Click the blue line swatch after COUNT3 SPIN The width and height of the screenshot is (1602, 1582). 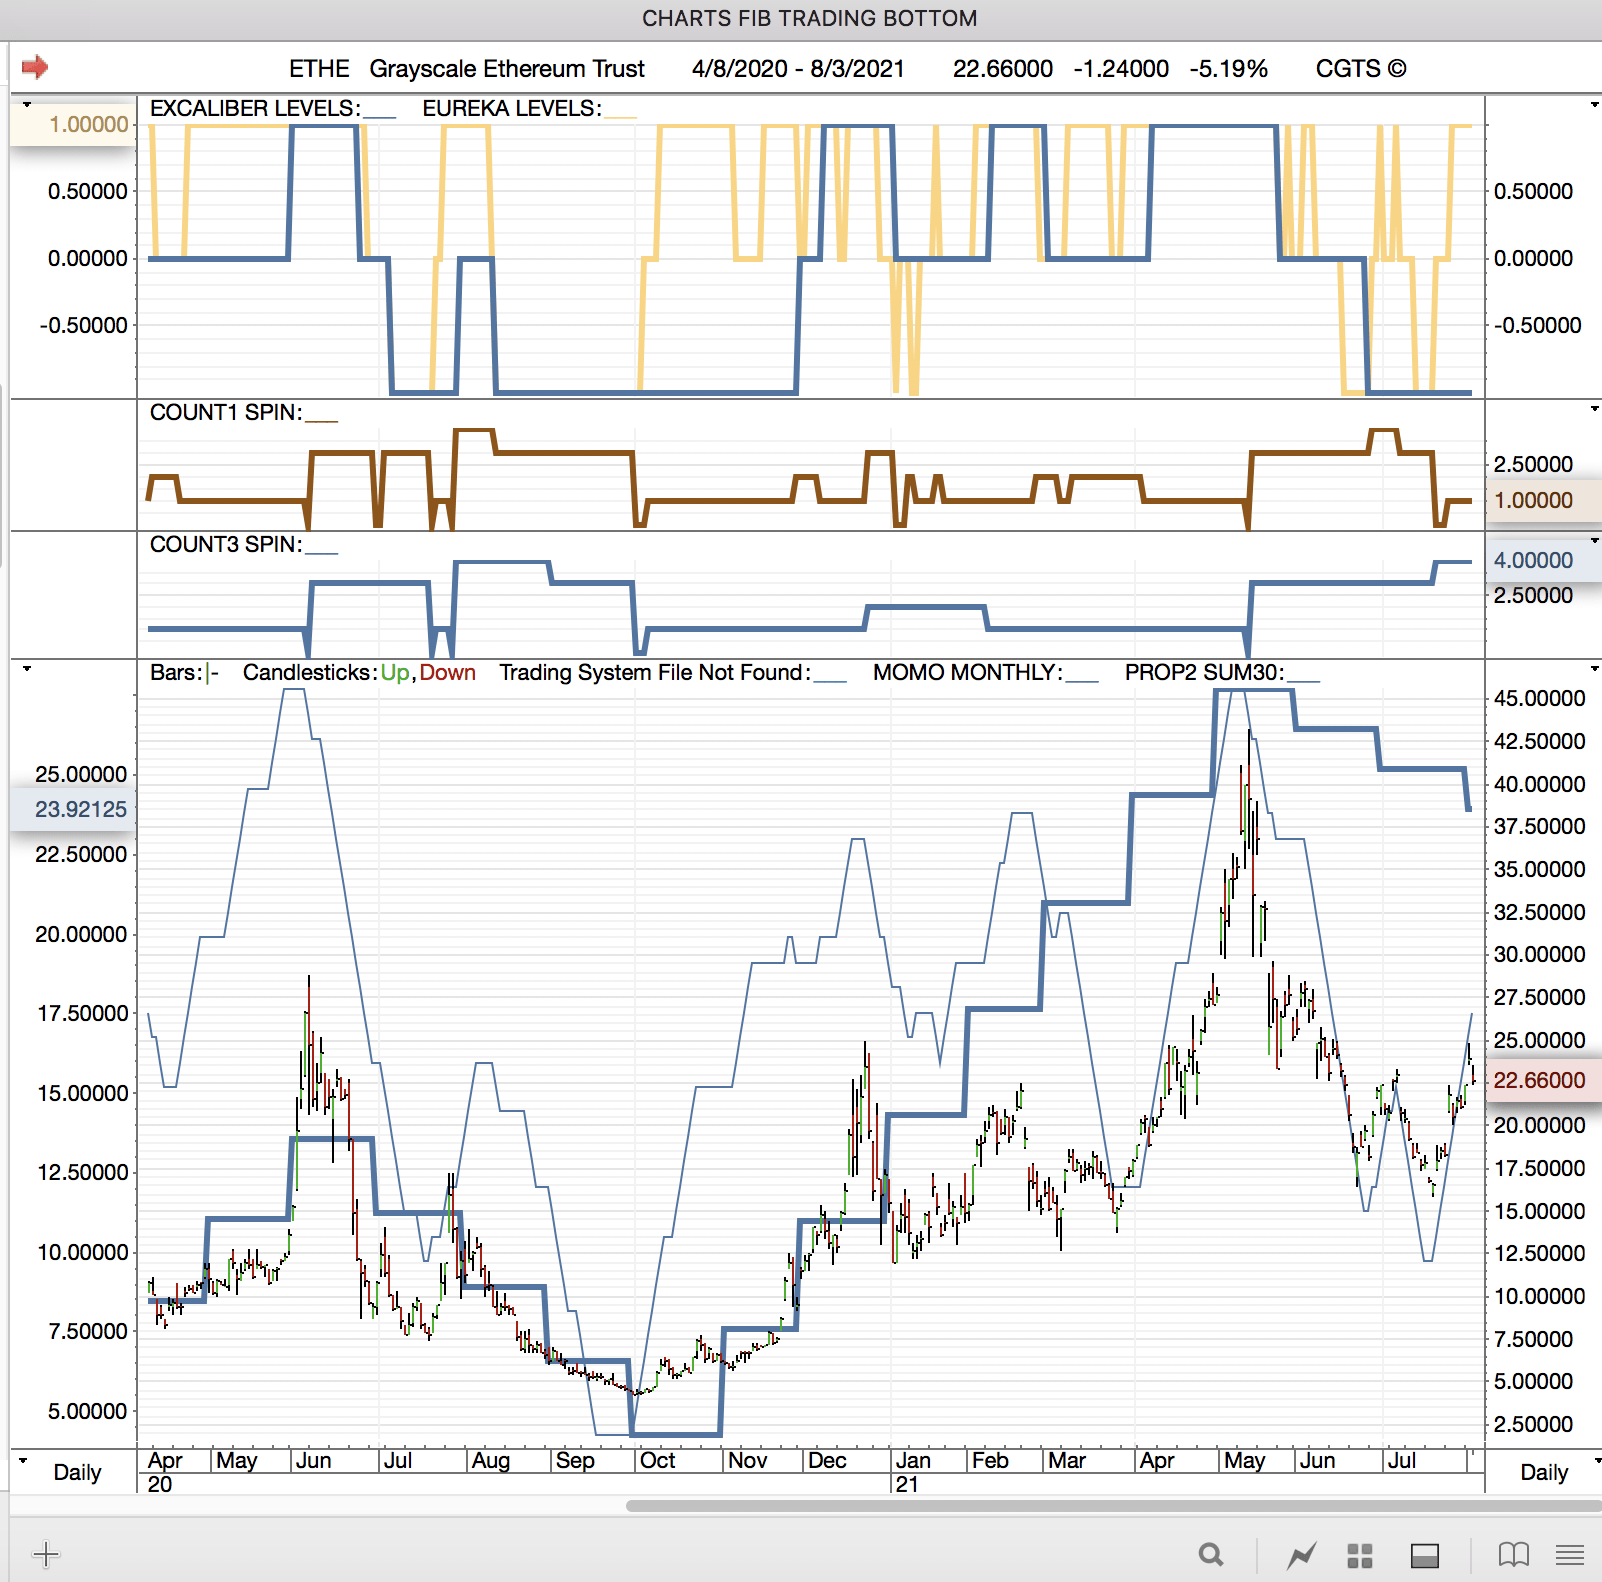(321, 552)
